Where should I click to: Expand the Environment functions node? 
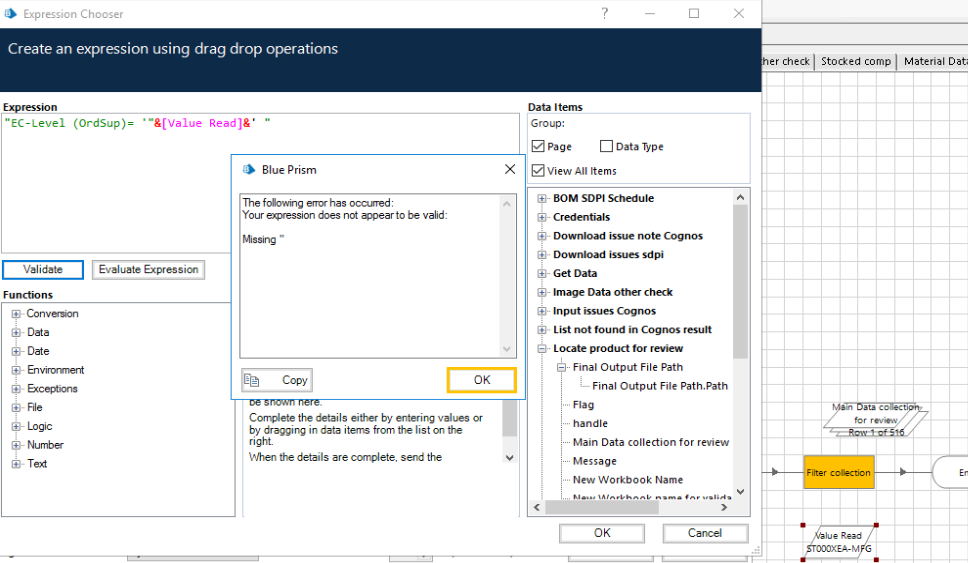(x=16, y=370)
